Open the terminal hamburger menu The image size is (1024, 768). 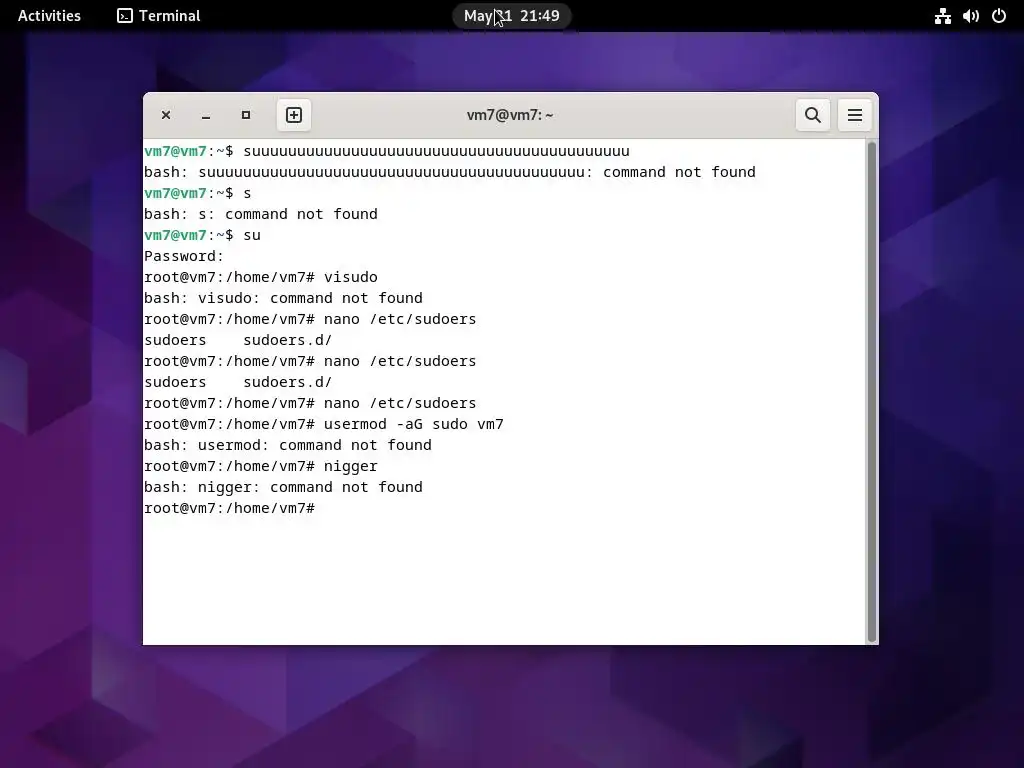(854, 115)
